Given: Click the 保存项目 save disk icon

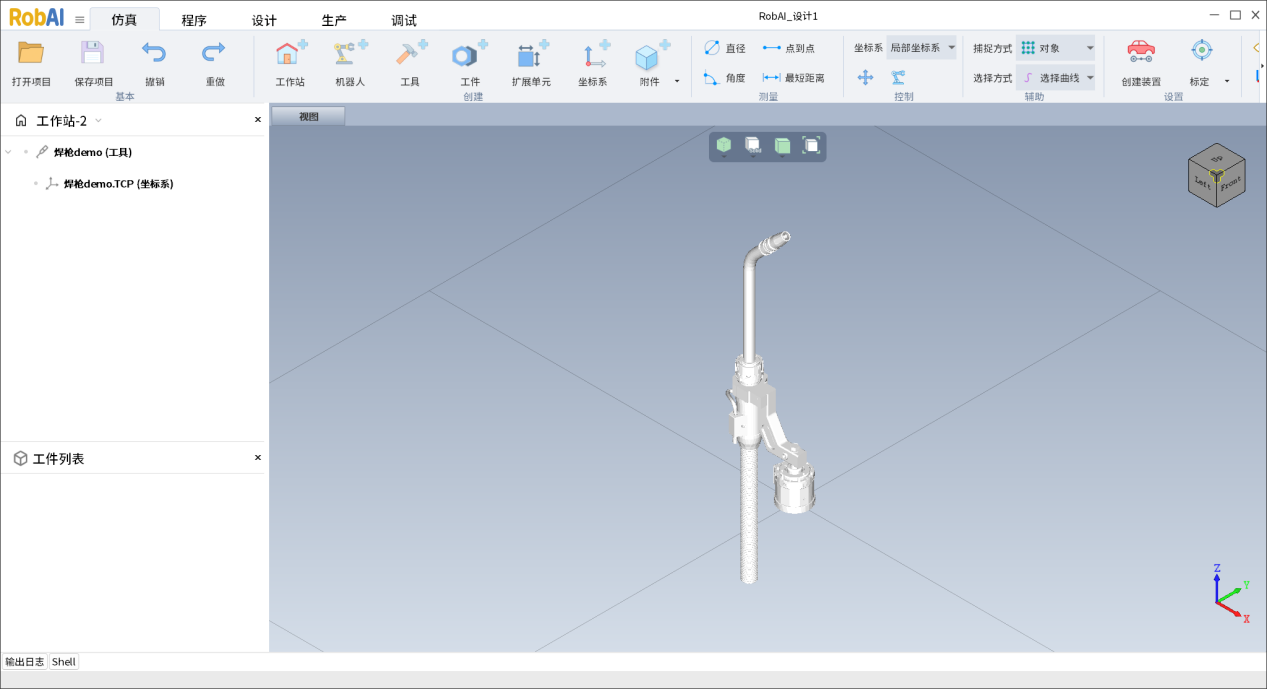Looking at the screenshot, I should point(93,53).
